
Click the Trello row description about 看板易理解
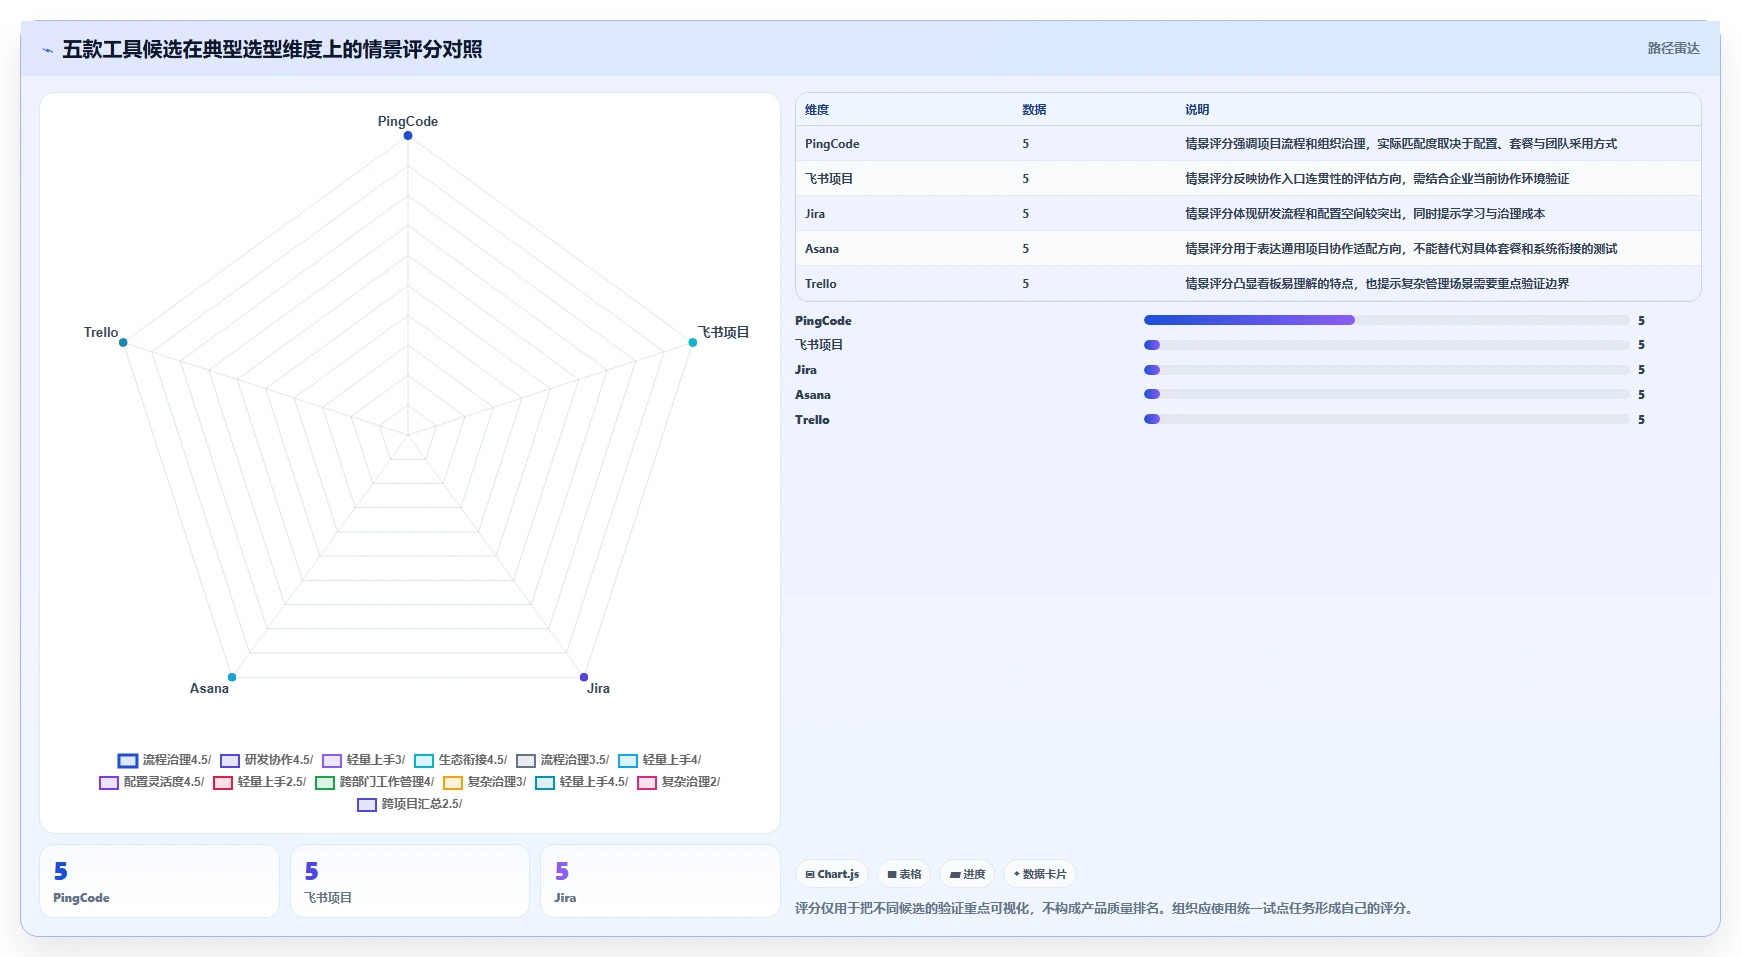click(x=1377, y=284)
